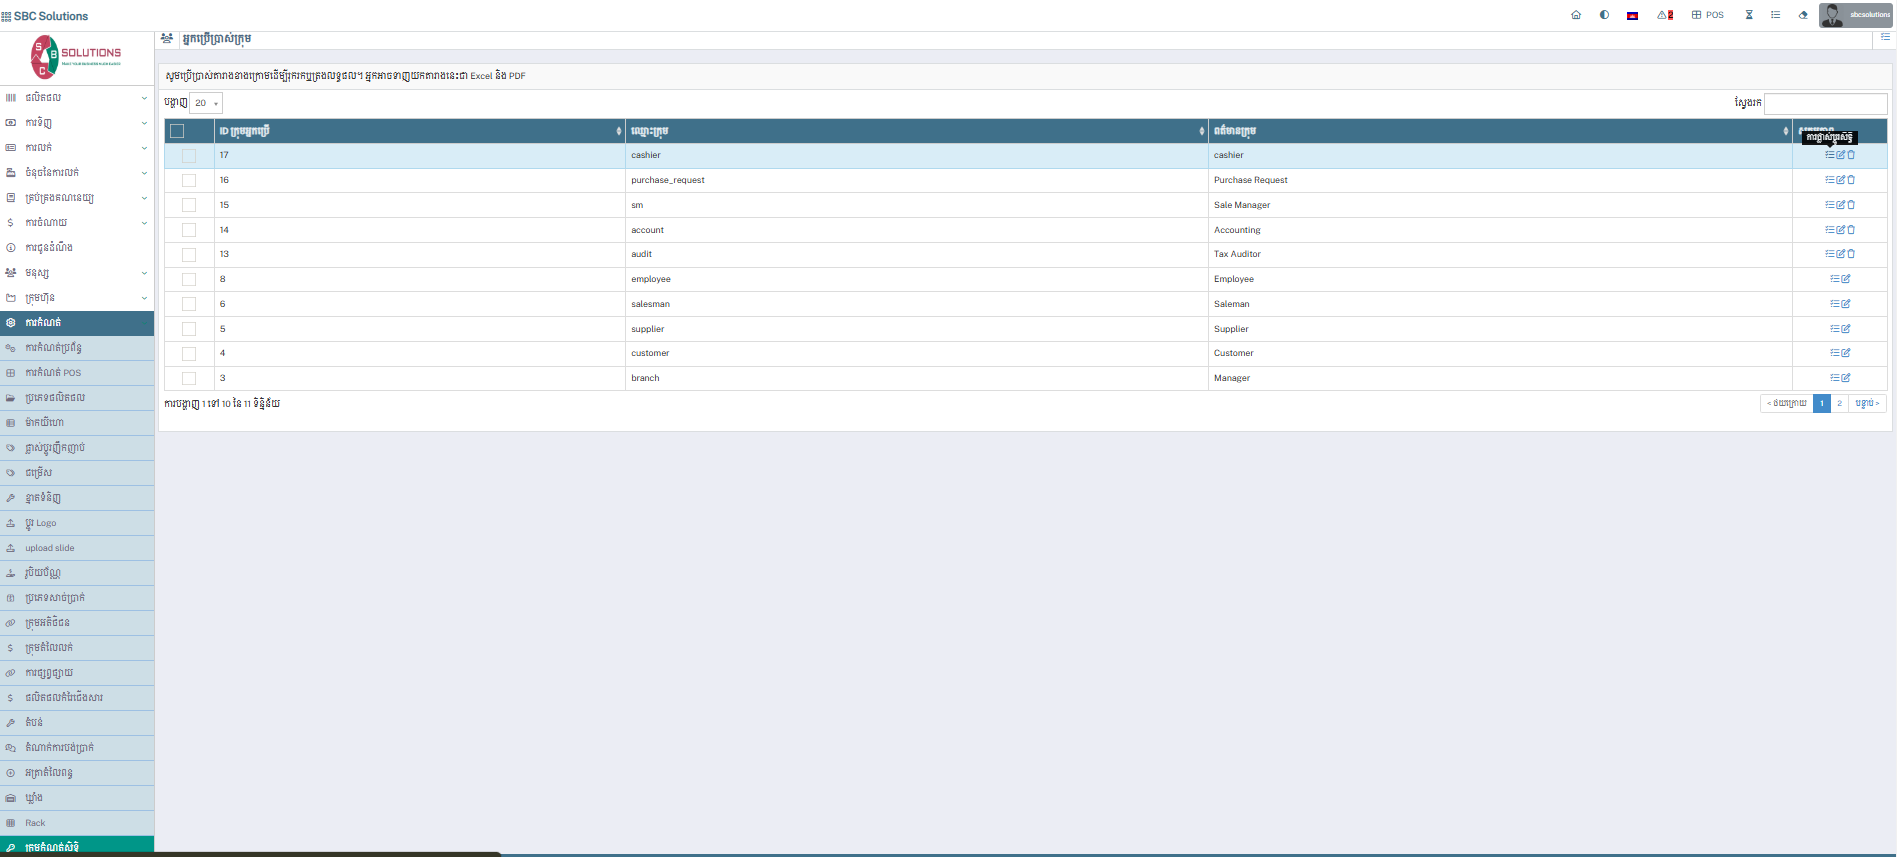Click the home icon in top bar
Image resolution: width=1897 pixels, height=857 pixels.
coord(1576,15)
